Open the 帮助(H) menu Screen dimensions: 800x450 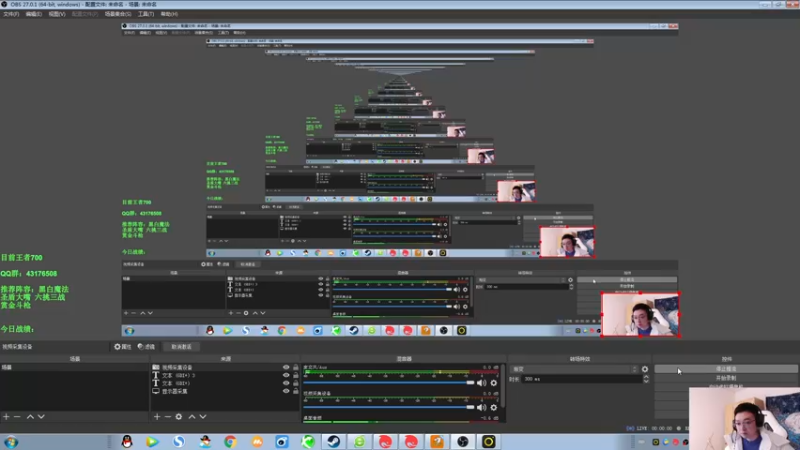(x=169, y=14)
